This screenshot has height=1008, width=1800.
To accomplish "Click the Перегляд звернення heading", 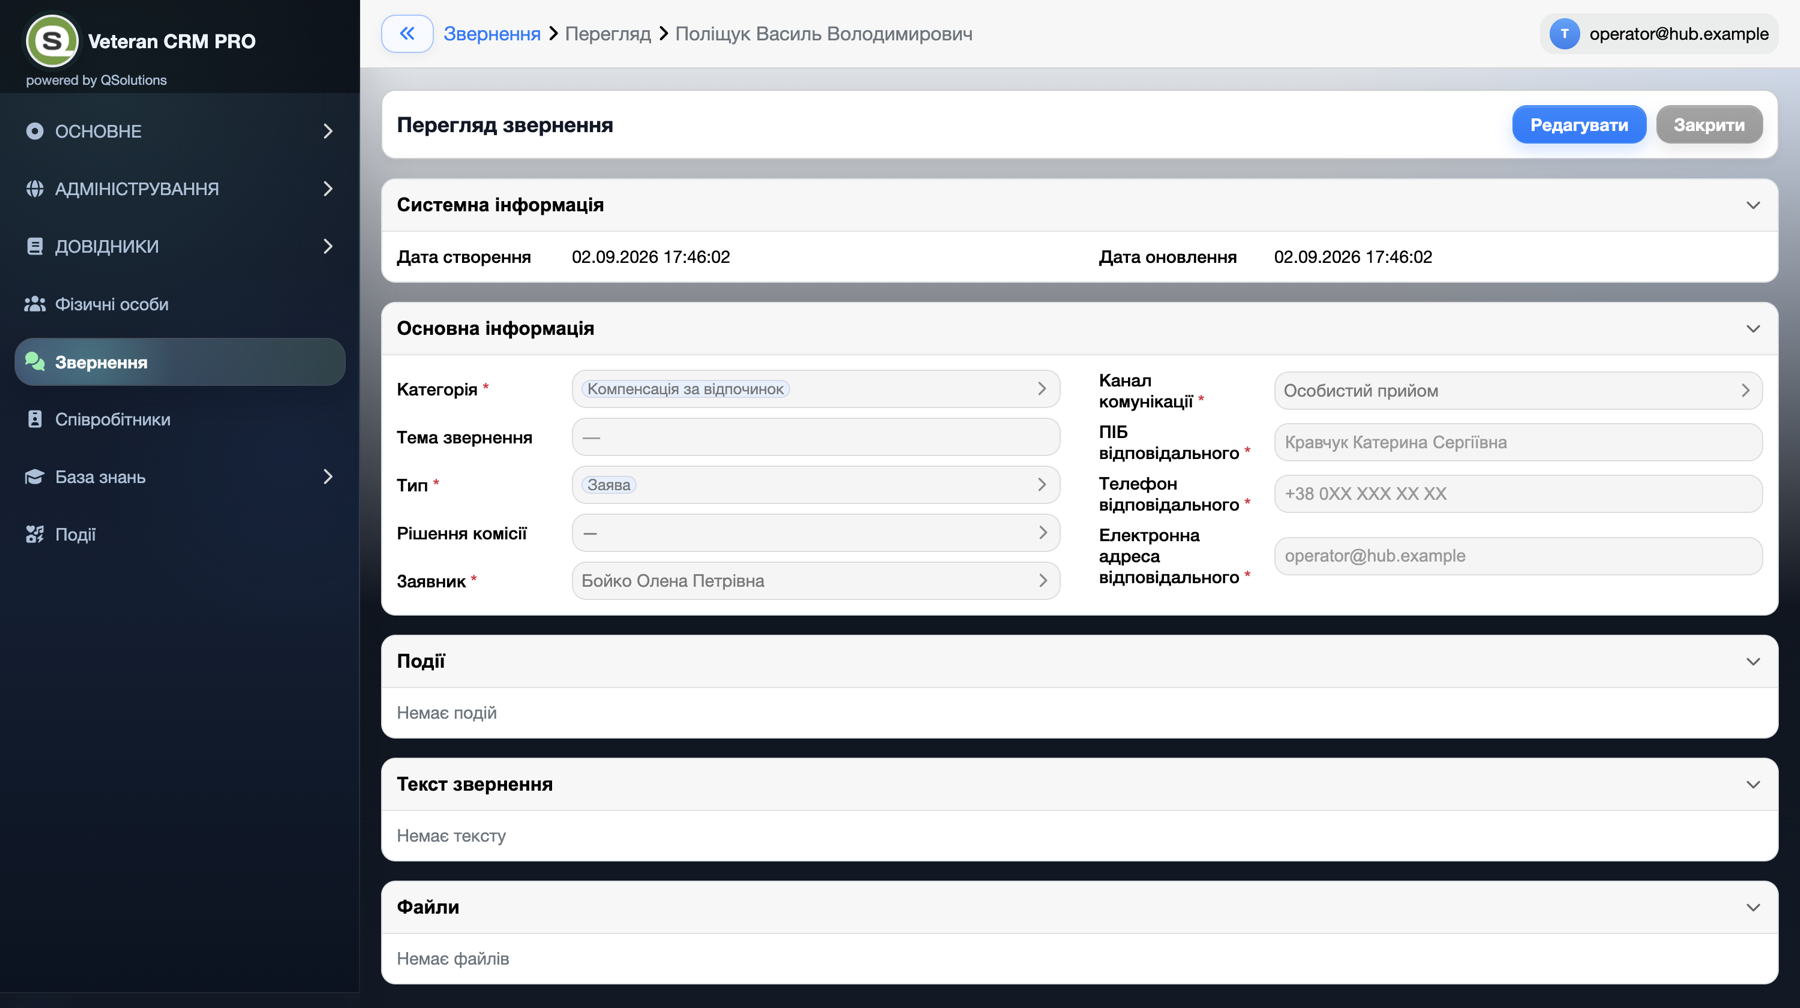I will click(505, 125).
